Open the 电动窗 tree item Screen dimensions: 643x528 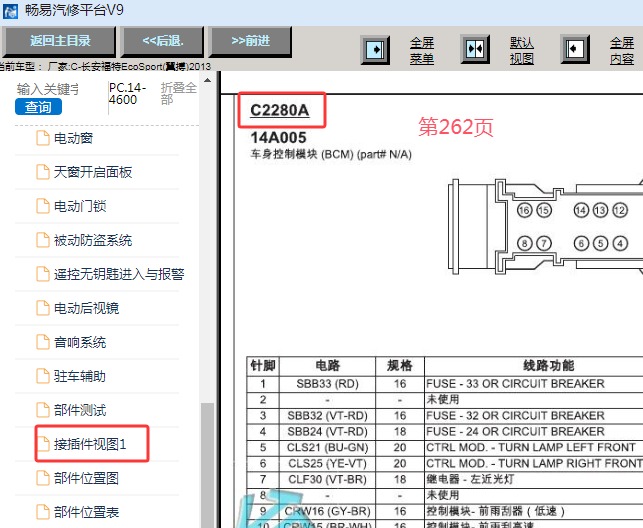73,138
